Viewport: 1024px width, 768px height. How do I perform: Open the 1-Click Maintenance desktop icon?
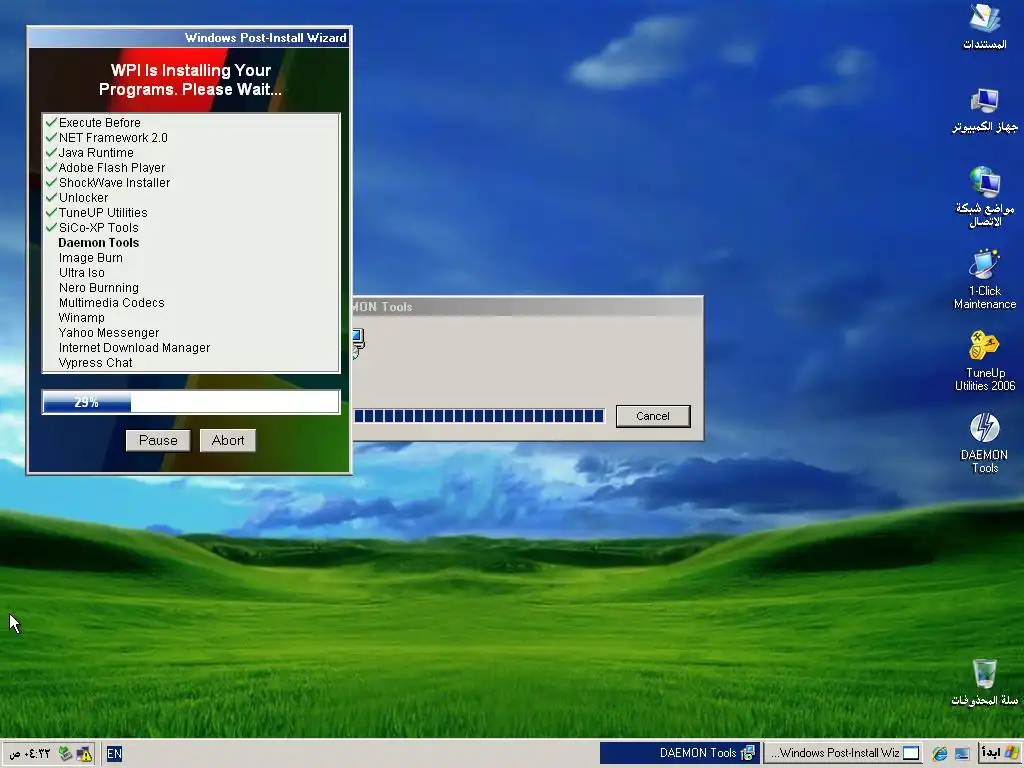tap(984, 279)
